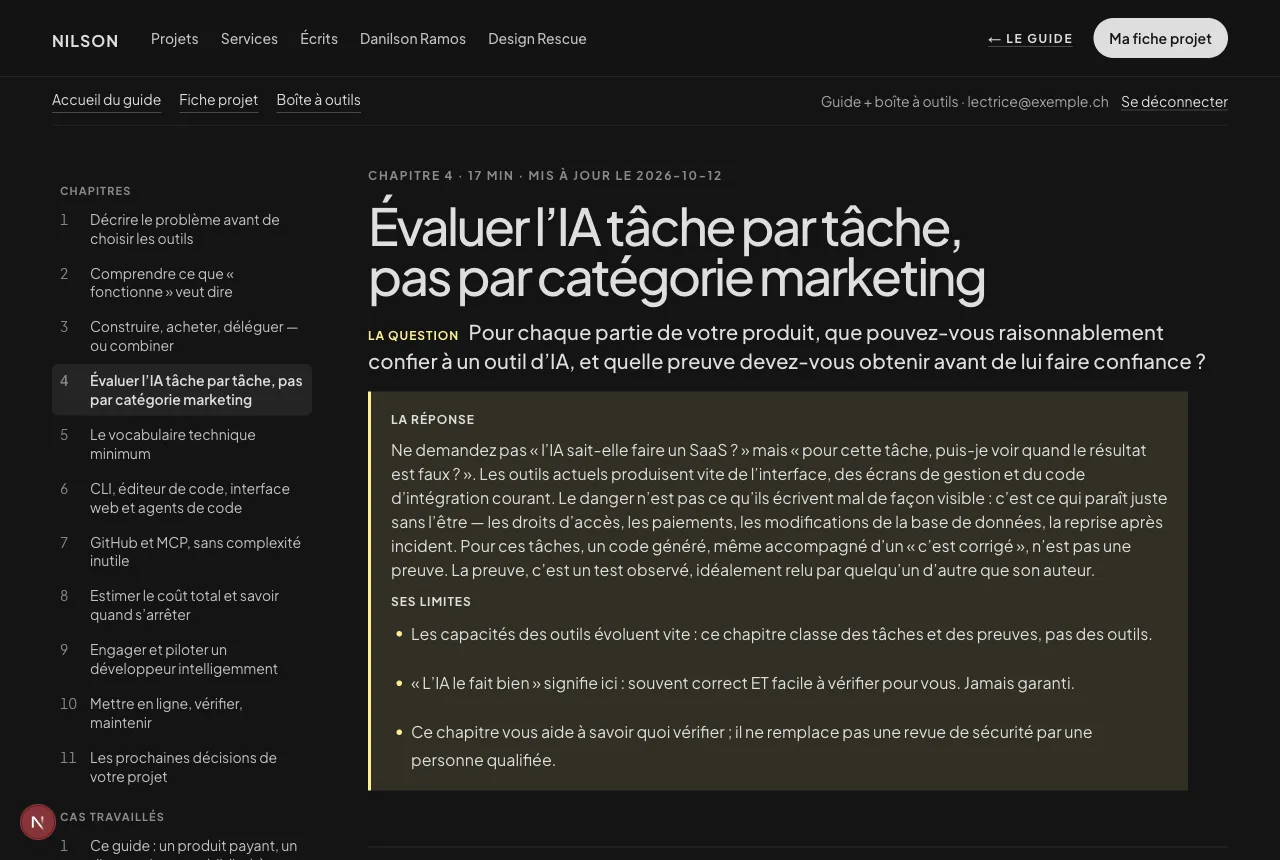The image size is (1280, 860).
Task: Go to chapter 10 Mettre en ligne, vérifier
Action: 182,713
